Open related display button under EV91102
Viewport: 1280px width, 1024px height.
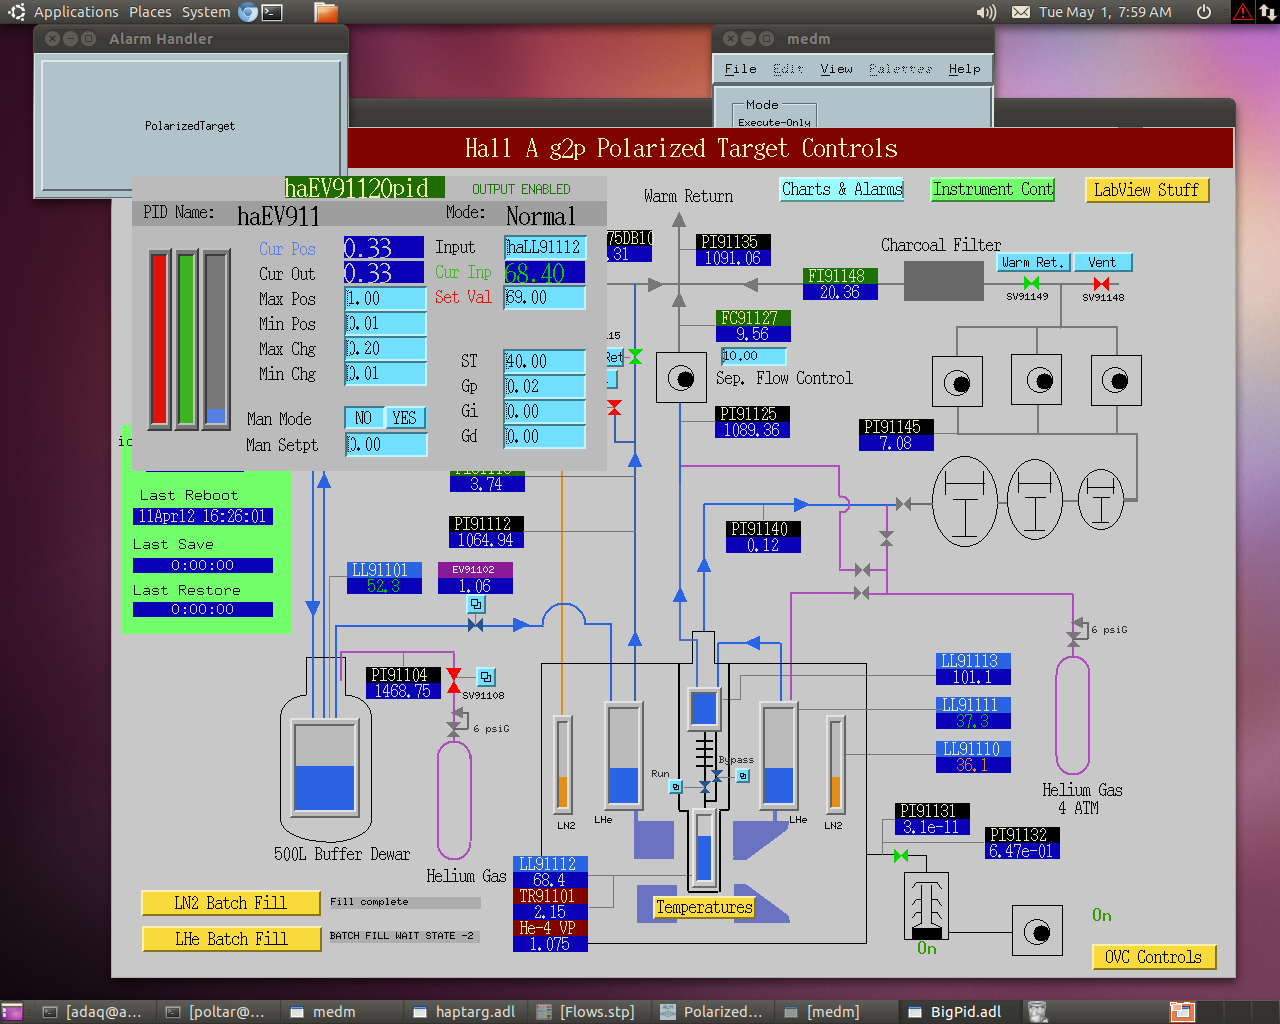[476, 604]
